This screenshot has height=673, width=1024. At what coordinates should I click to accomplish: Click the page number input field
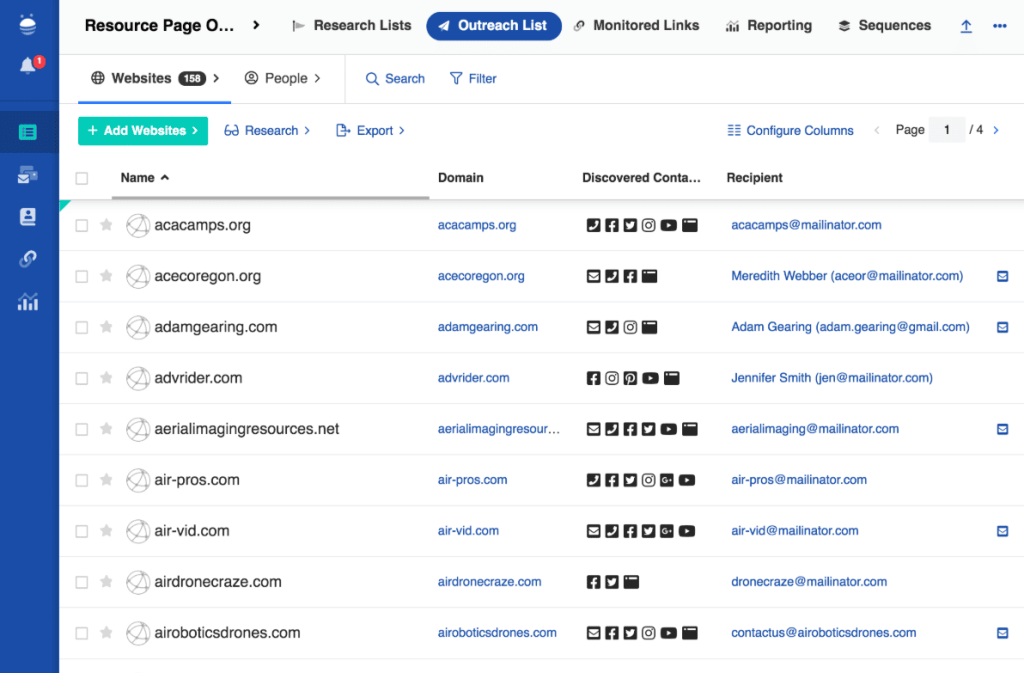click(946, 130)
